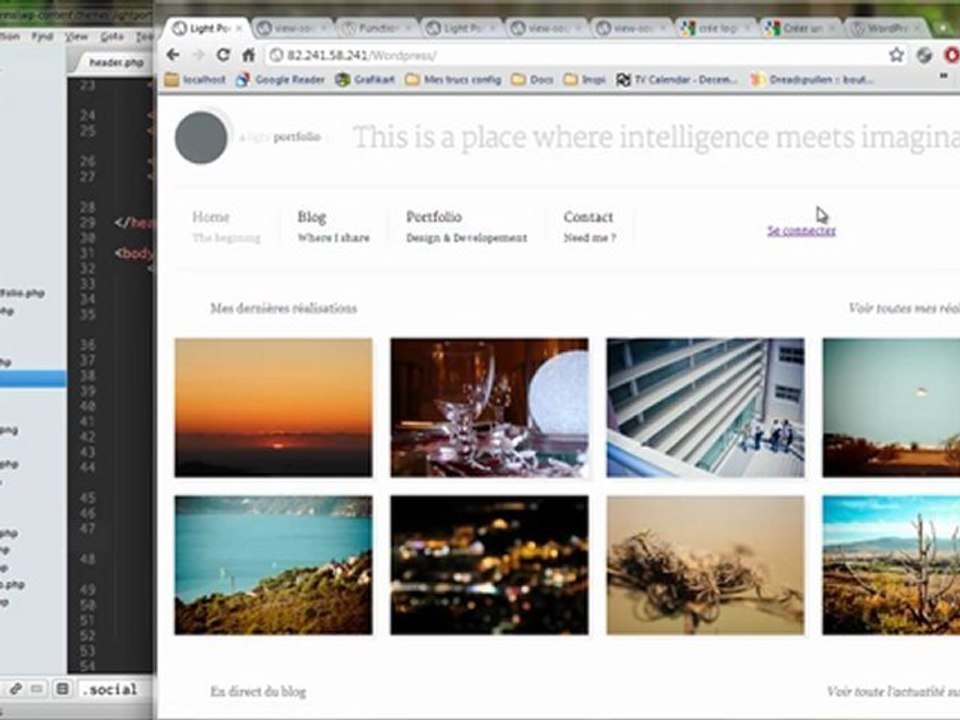Switch to the Créer un Google tab

point(803,28)
